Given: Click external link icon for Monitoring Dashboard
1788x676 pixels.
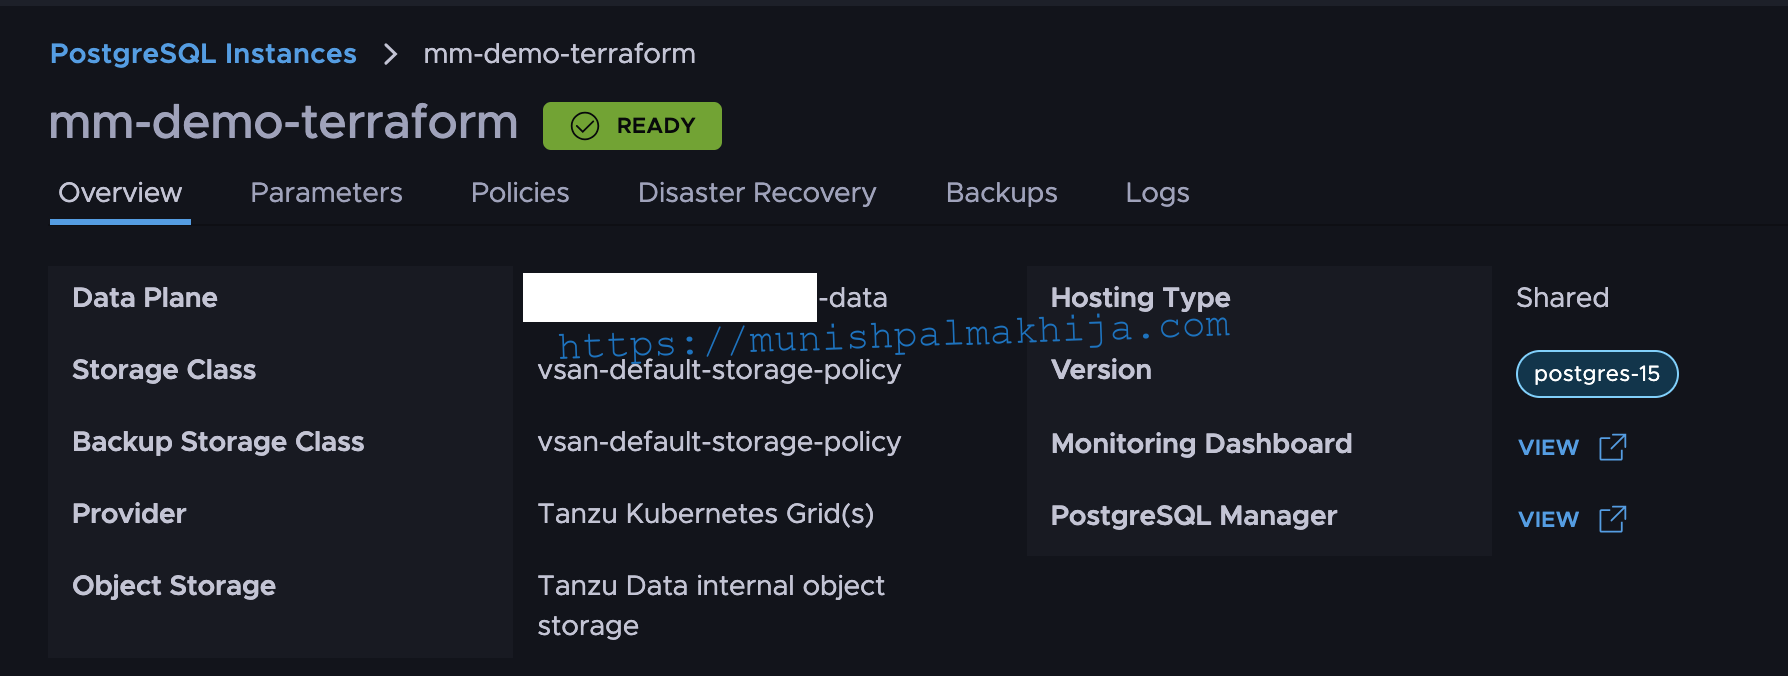Looking at the screenshot, I should 1613,447.
